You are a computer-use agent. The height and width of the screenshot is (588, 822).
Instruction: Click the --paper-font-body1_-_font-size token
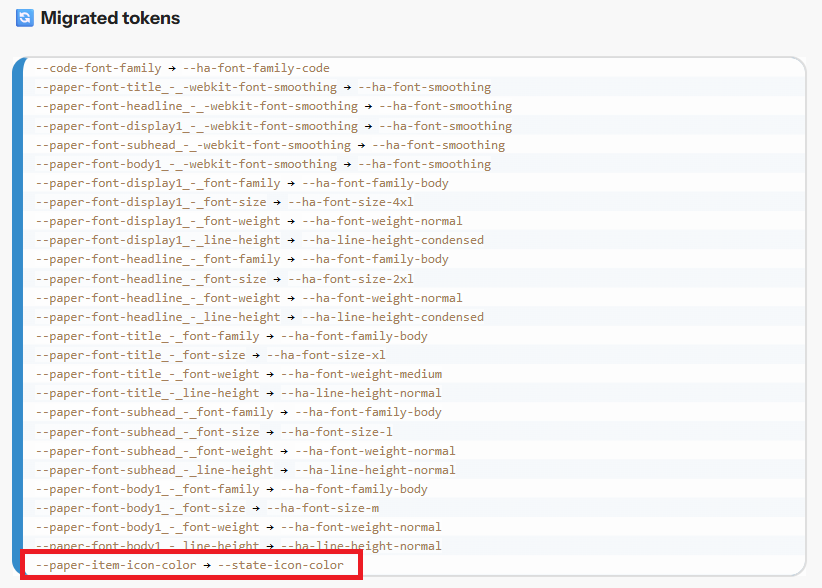(x=140, y=508)
